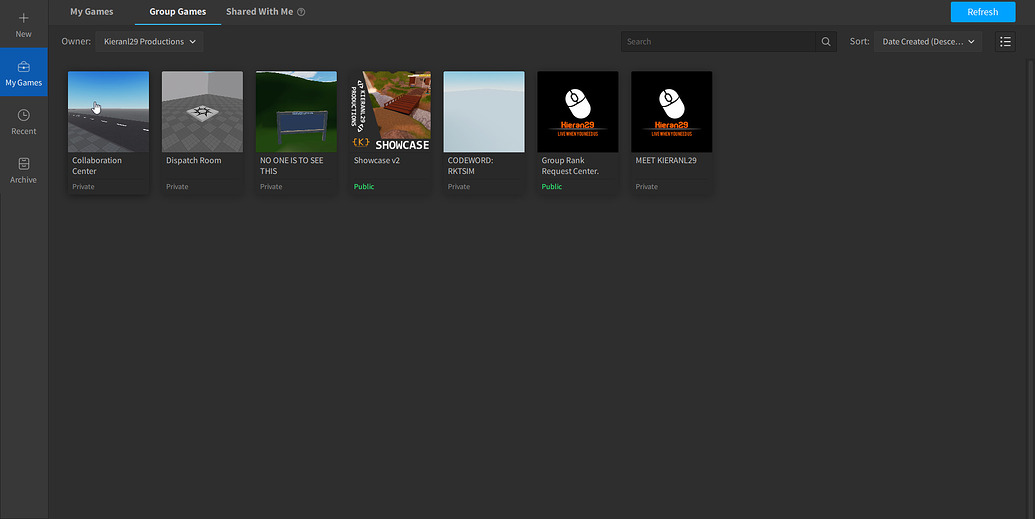Open the Recent clock sidebar item

(24, 121)
